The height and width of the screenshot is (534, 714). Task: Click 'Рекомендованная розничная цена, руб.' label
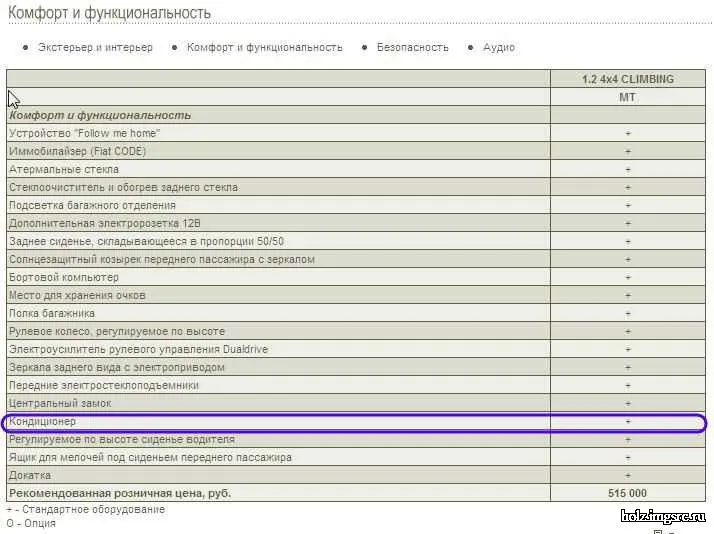[x=120, y=493]
